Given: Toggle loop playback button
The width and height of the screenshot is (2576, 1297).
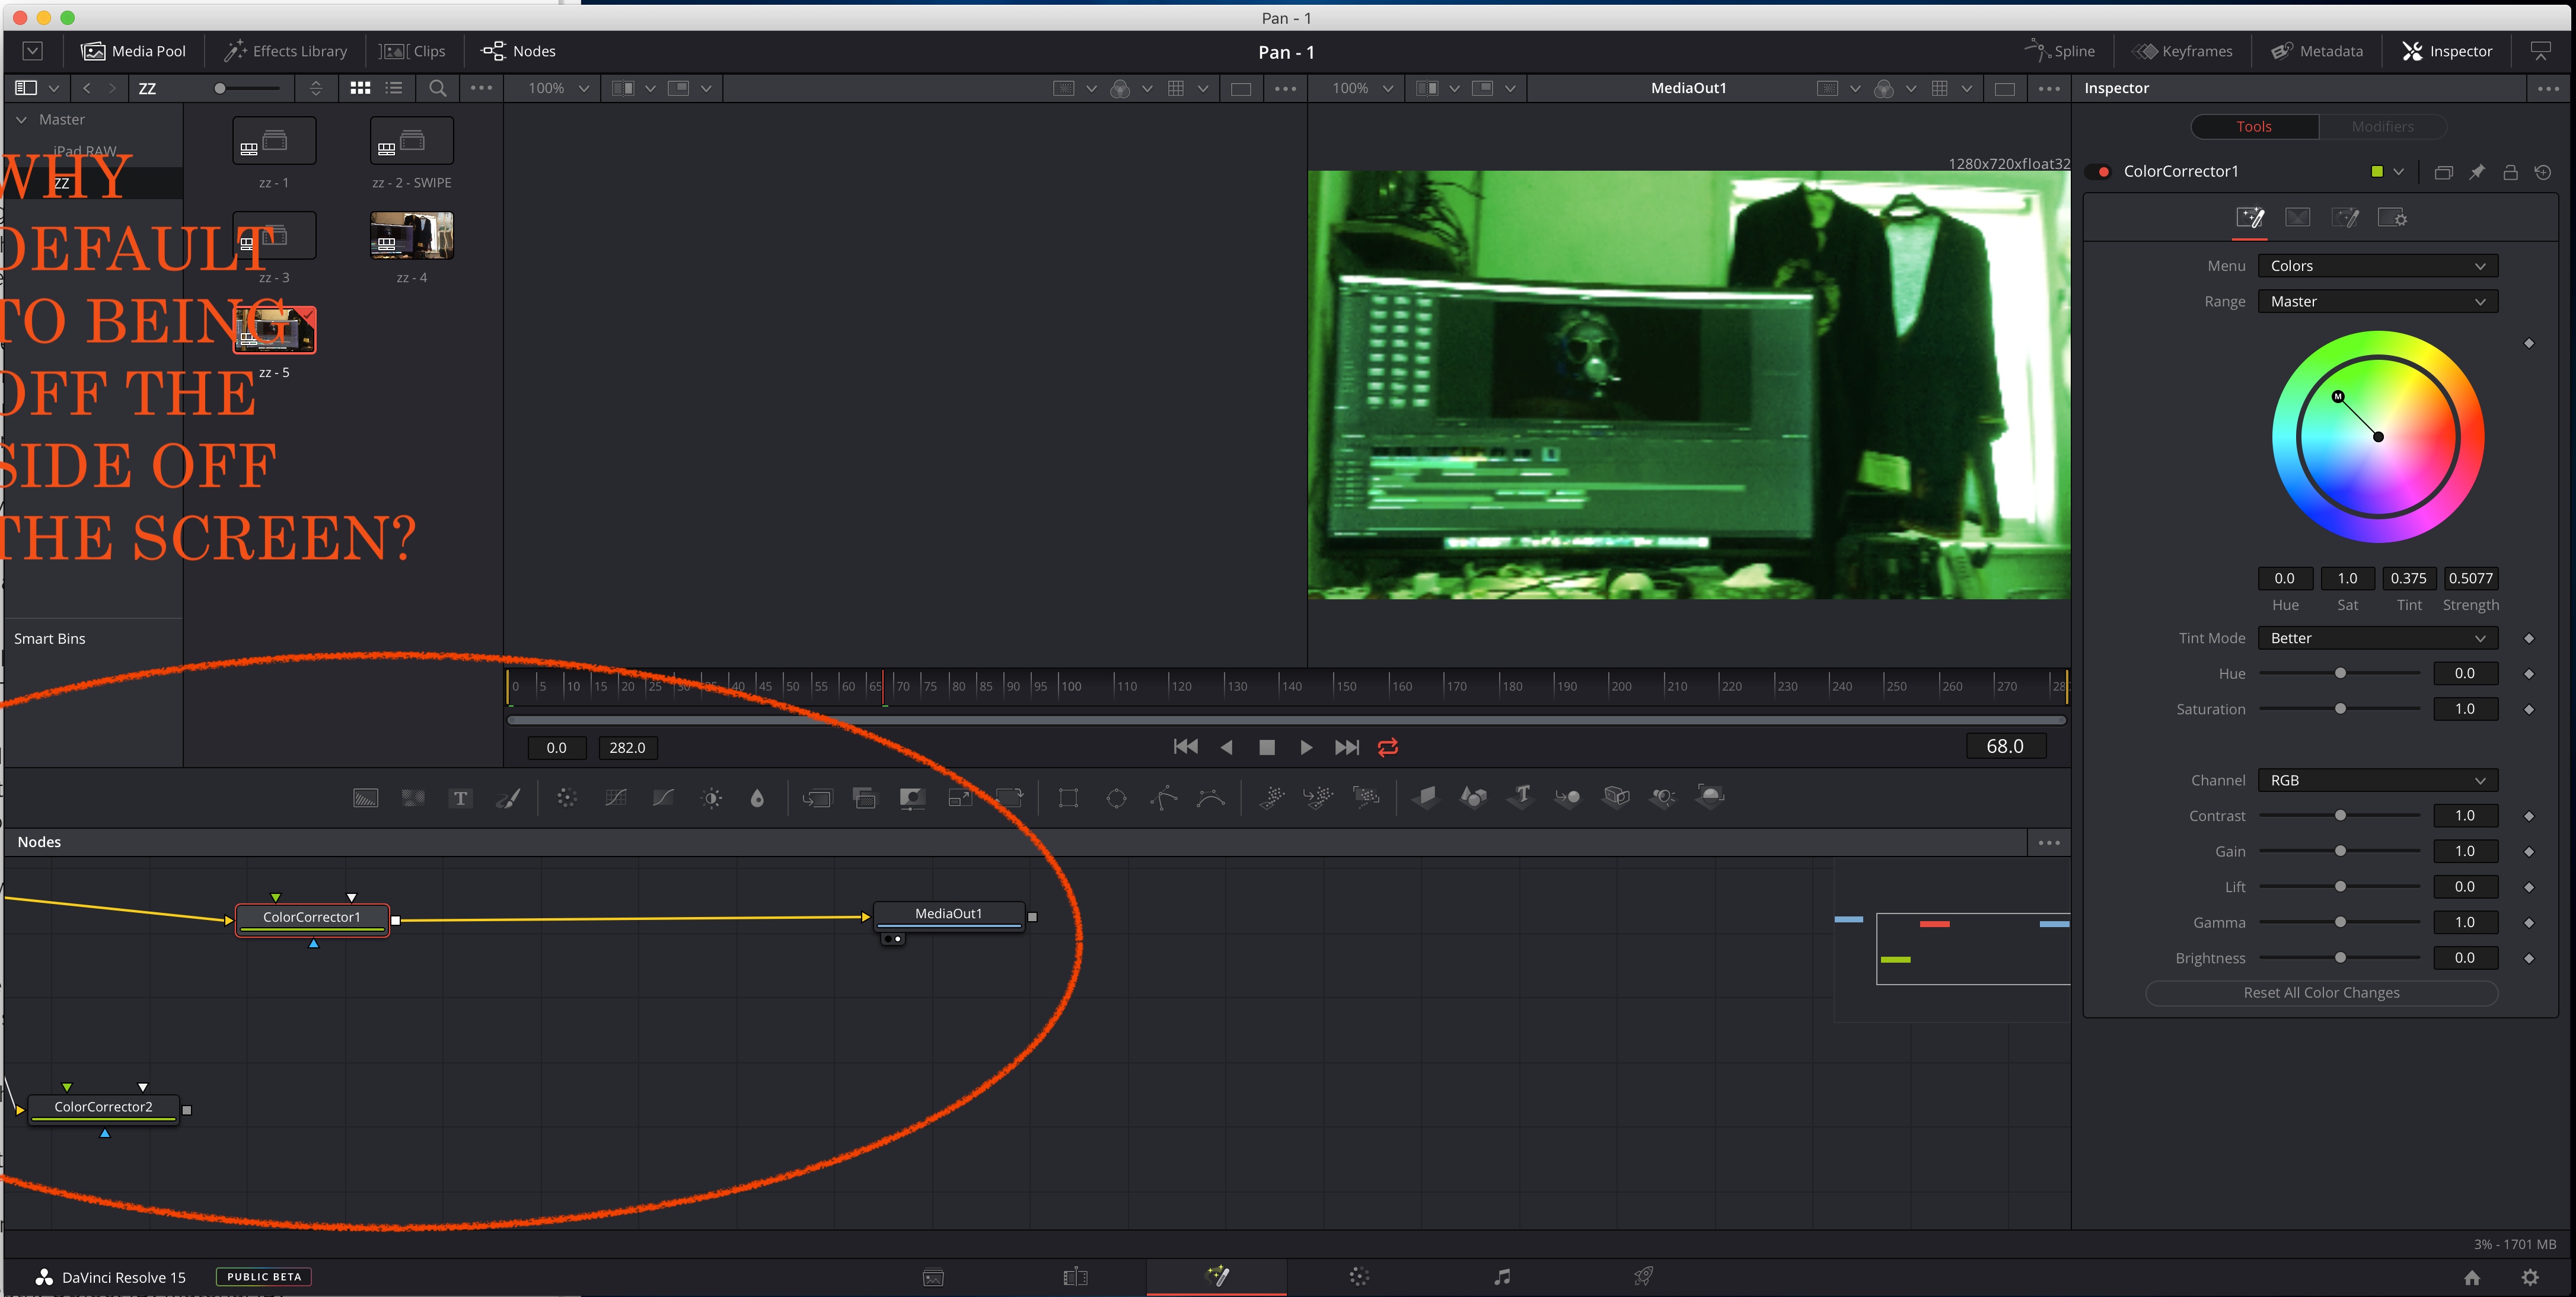Looking at the screenshot, I should click(1388, 747).
